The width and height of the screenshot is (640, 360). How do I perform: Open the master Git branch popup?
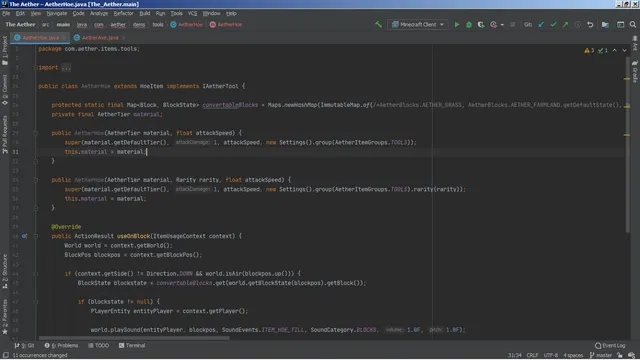coord(601,355)
